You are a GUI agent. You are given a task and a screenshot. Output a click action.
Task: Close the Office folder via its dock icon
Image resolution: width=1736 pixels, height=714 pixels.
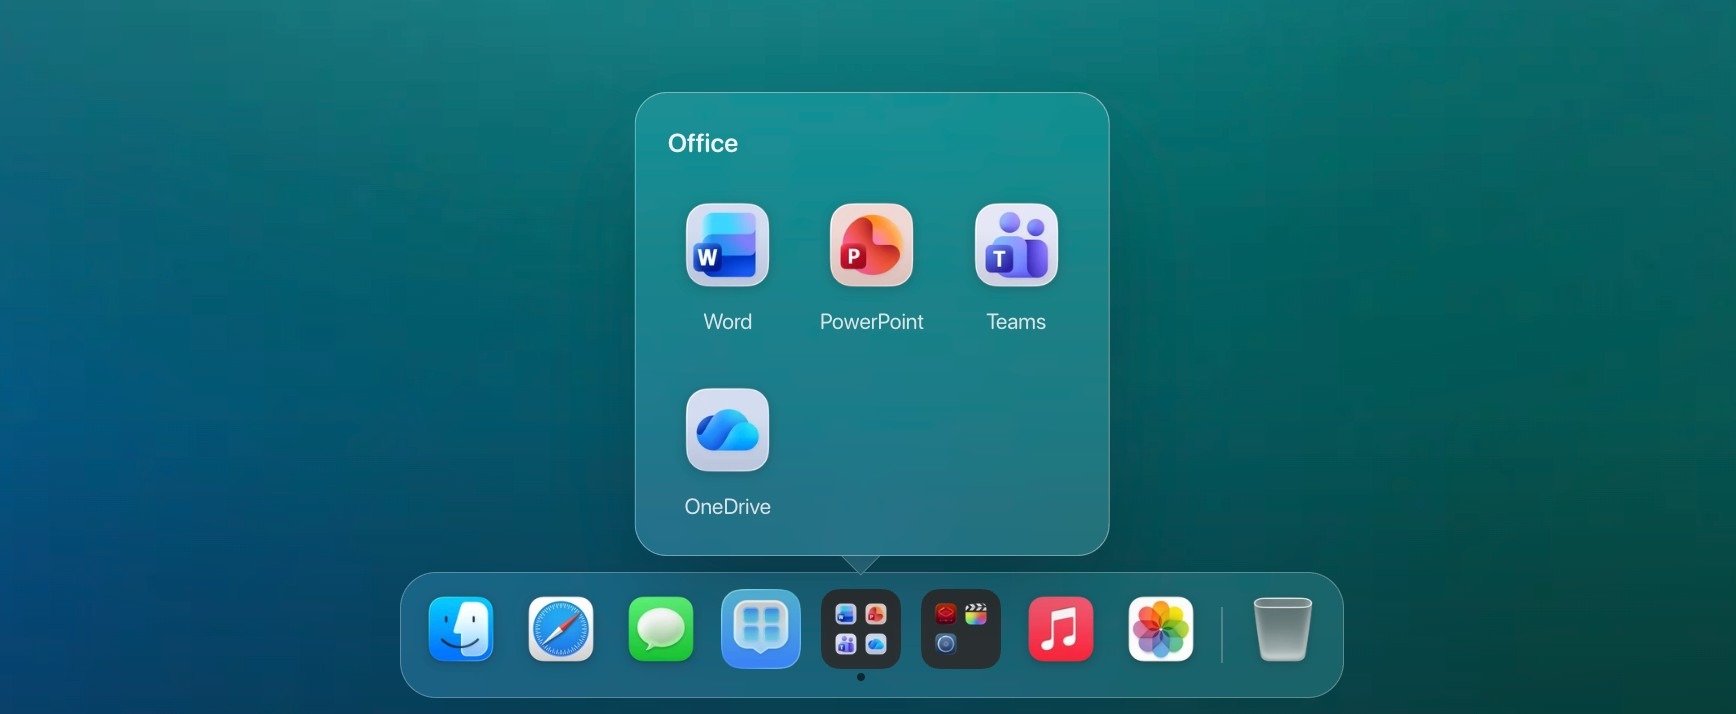pos(861,629)
